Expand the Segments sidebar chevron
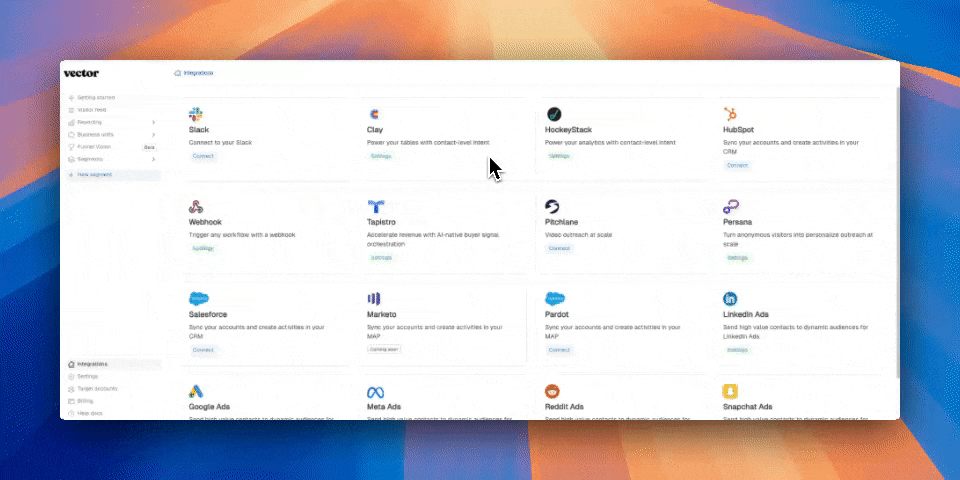960x480 pixels. [x=153, y=159]
